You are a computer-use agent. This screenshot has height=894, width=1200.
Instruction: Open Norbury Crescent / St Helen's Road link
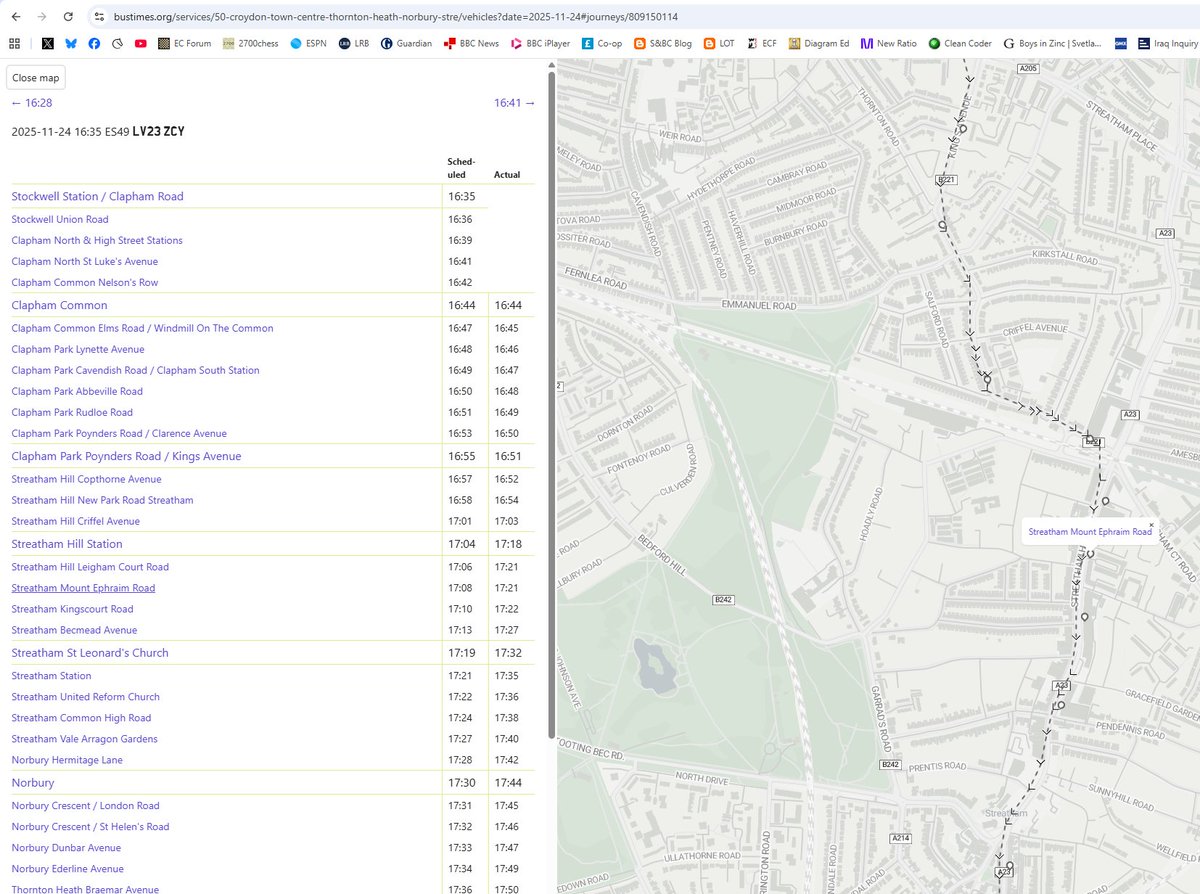[x=90, y=827]
